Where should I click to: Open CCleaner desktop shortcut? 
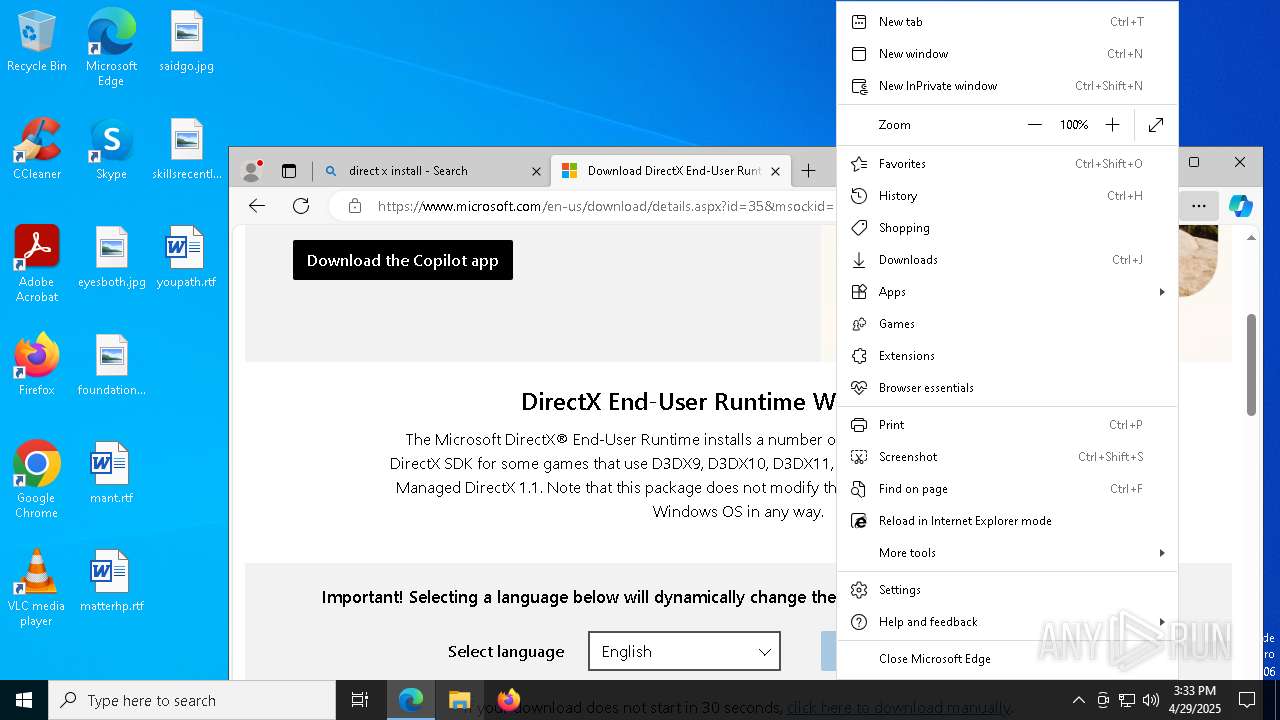coord(37,149)
